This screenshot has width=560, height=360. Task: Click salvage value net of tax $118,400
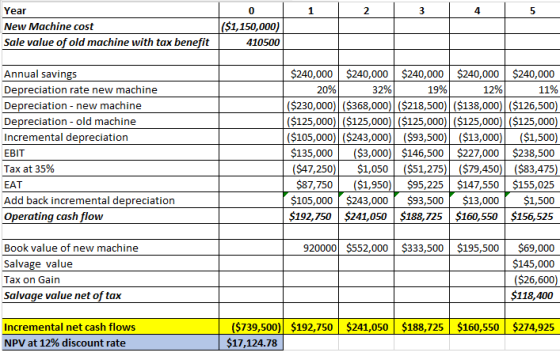(x=532, y=295)
